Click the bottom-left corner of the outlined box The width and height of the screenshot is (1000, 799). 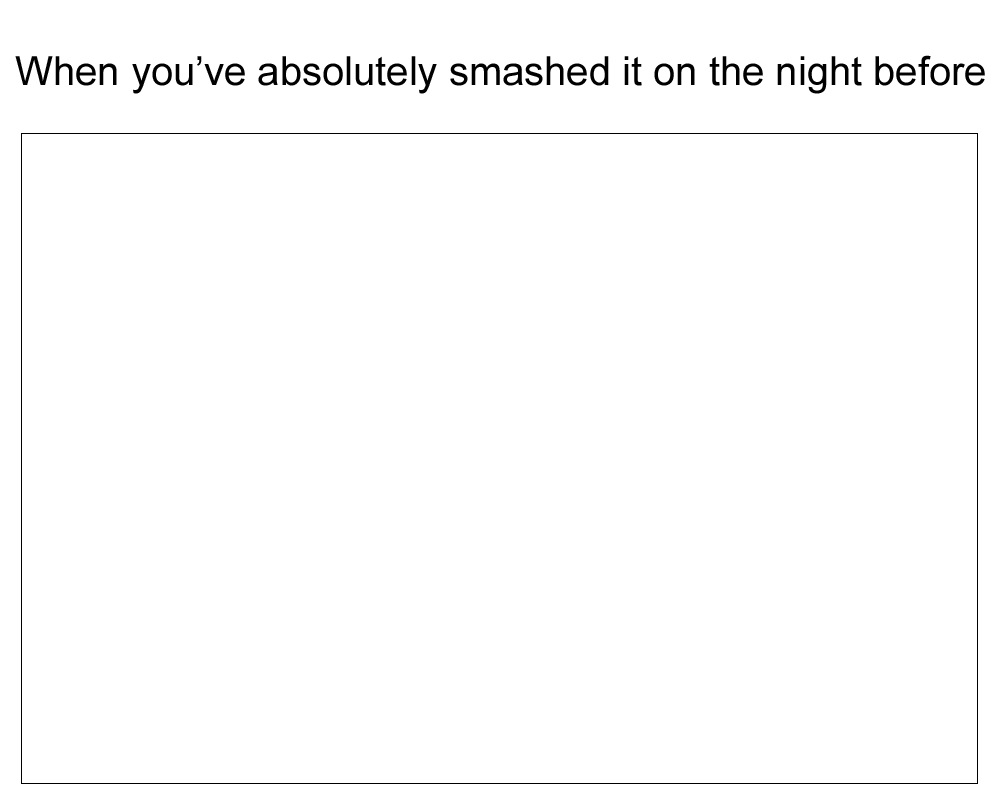[22, 783]
